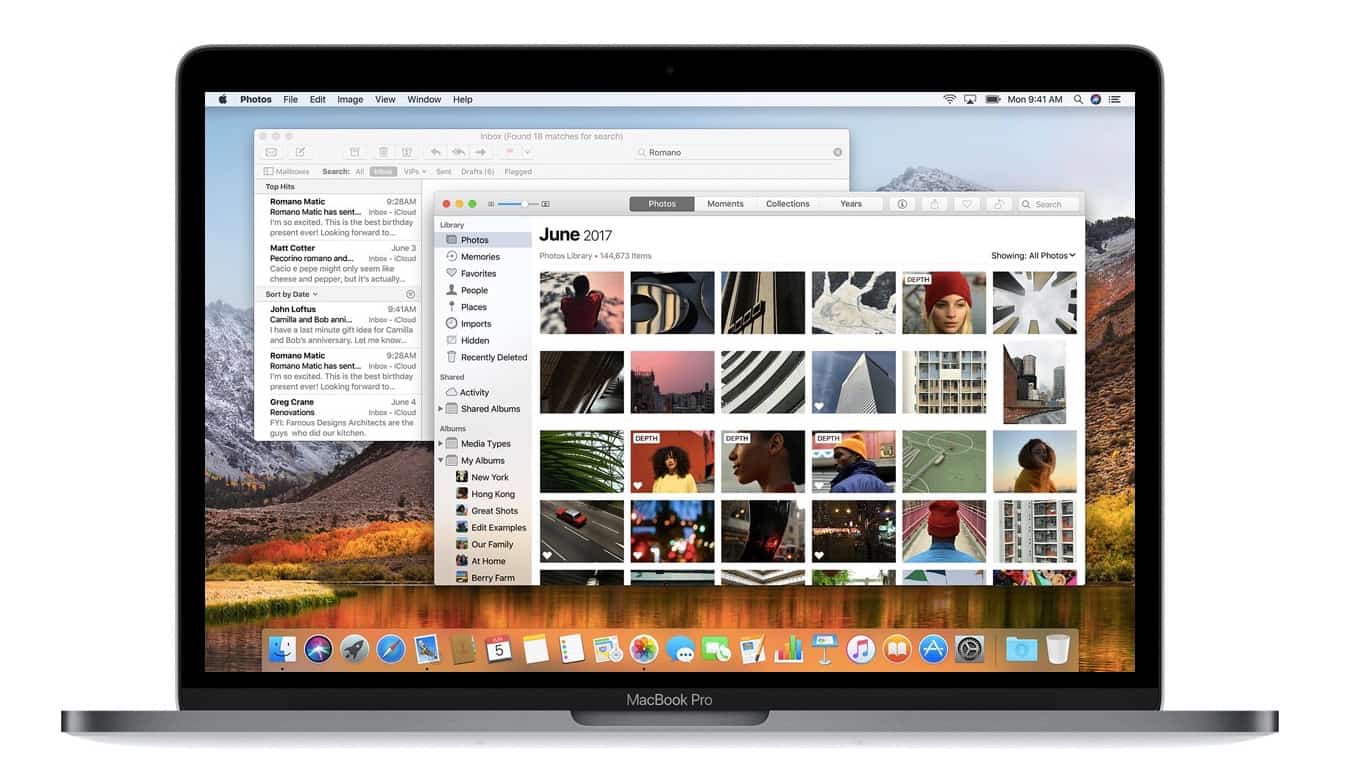Open the Sort by Date dropdown
This screenshot has width=1348, height=759.
click(x=291, y=294)
